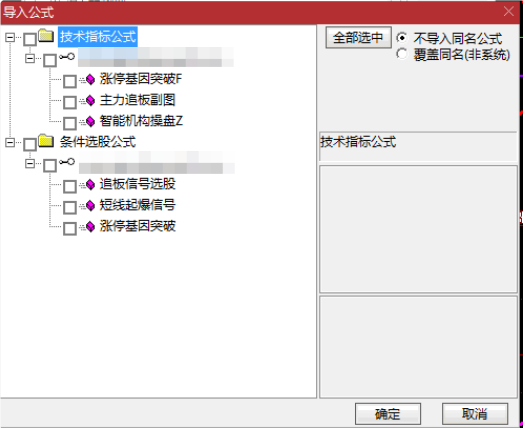Click the yellow folder icon beside 技术指标公式
The height and width of the screenshot is (429, 525).
pos(46,35)
